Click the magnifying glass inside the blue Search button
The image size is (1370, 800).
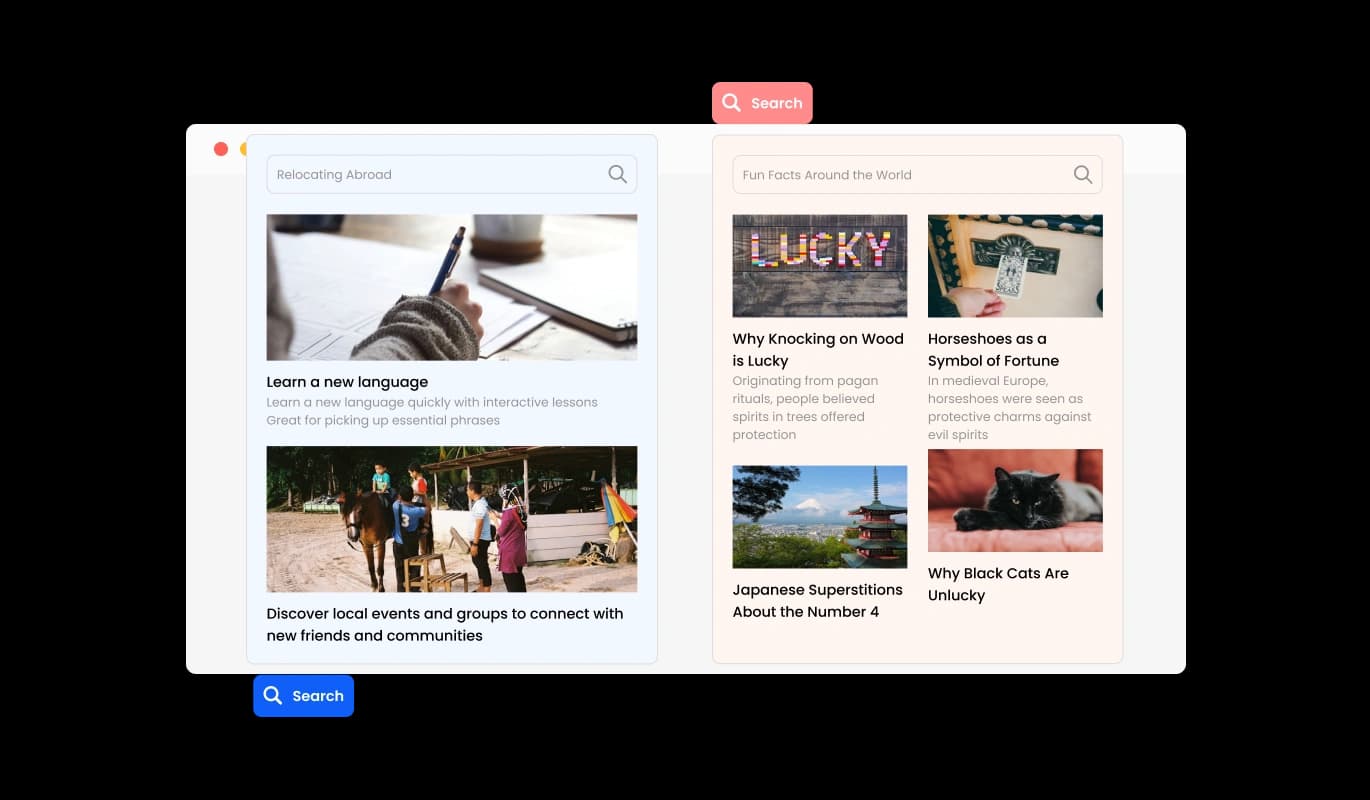click(x=272, y=695)
